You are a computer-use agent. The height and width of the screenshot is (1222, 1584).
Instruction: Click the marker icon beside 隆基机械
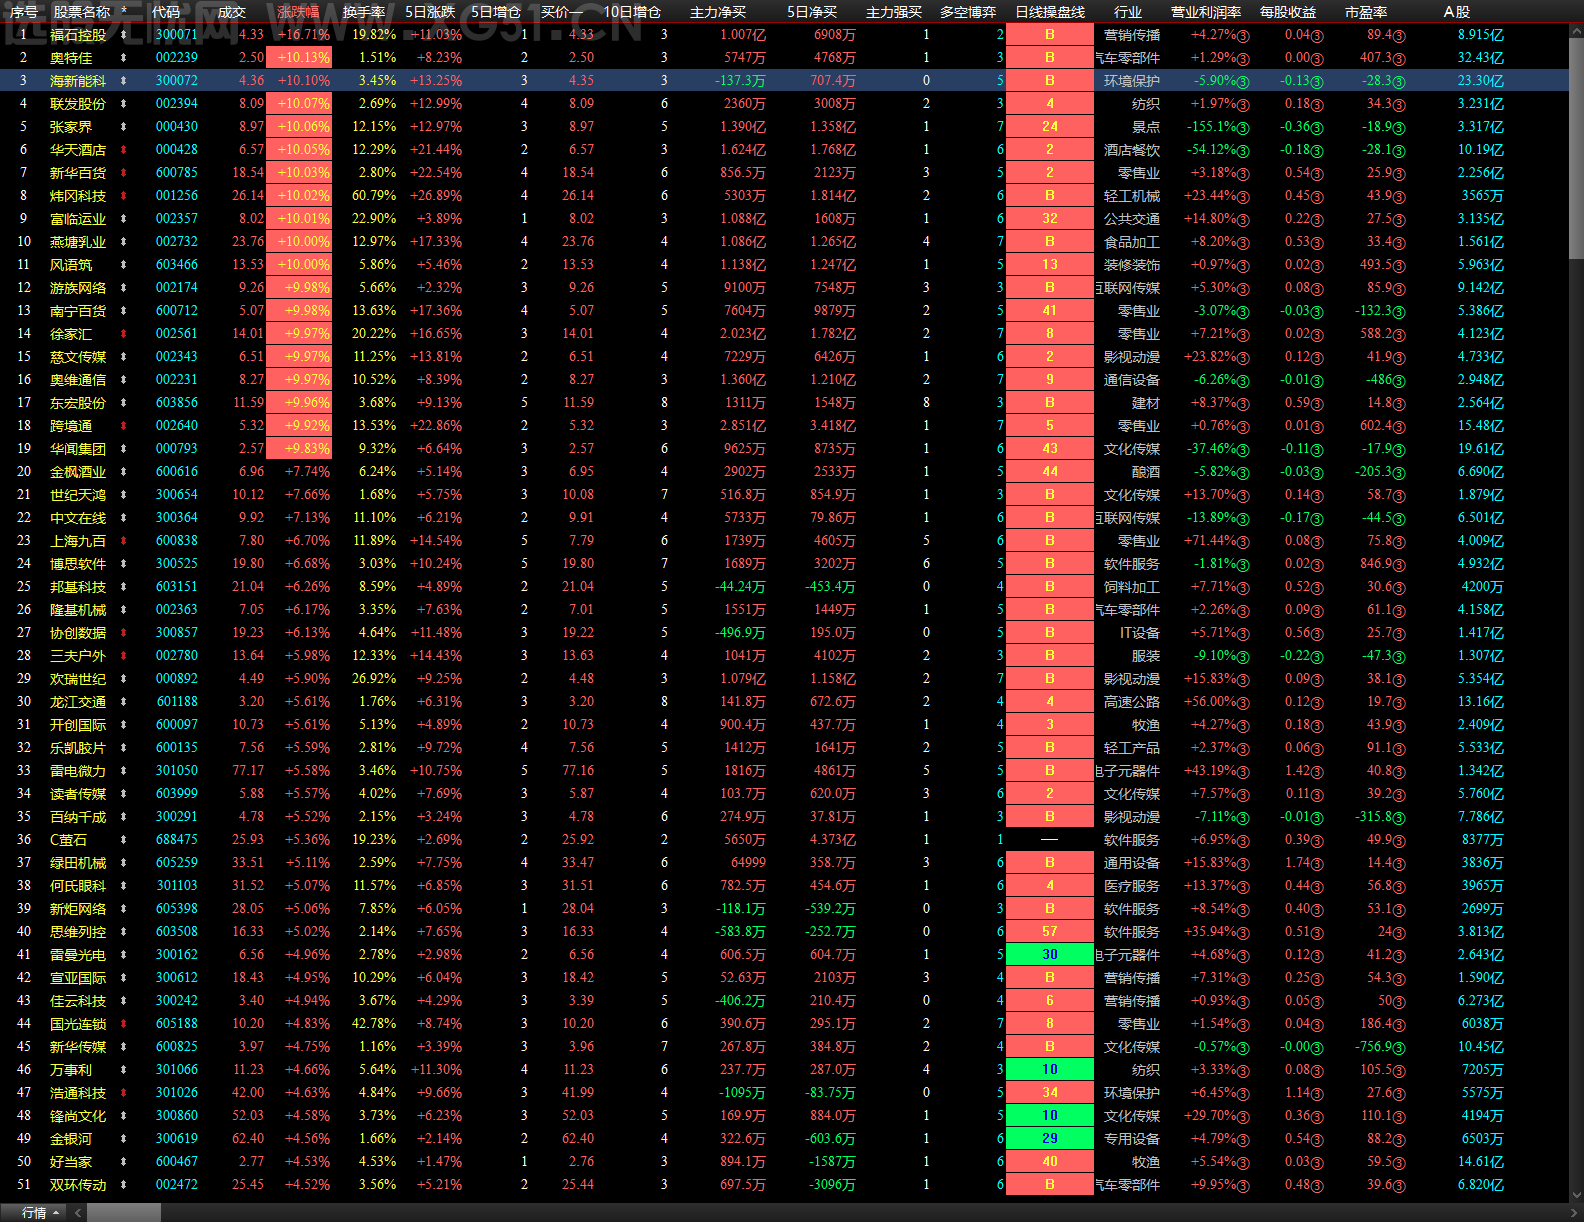pos(124,610)
